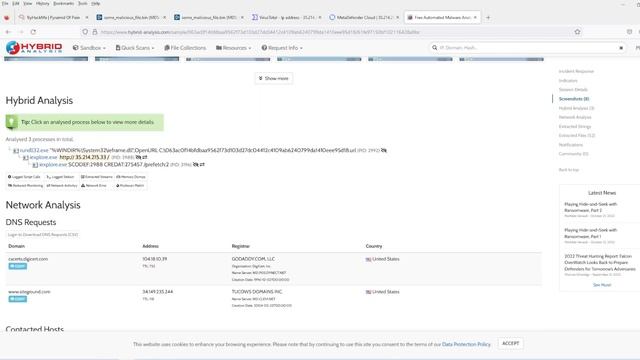
Task: Expand the Request Info dropdown
Action: click(x=282, y=48)
